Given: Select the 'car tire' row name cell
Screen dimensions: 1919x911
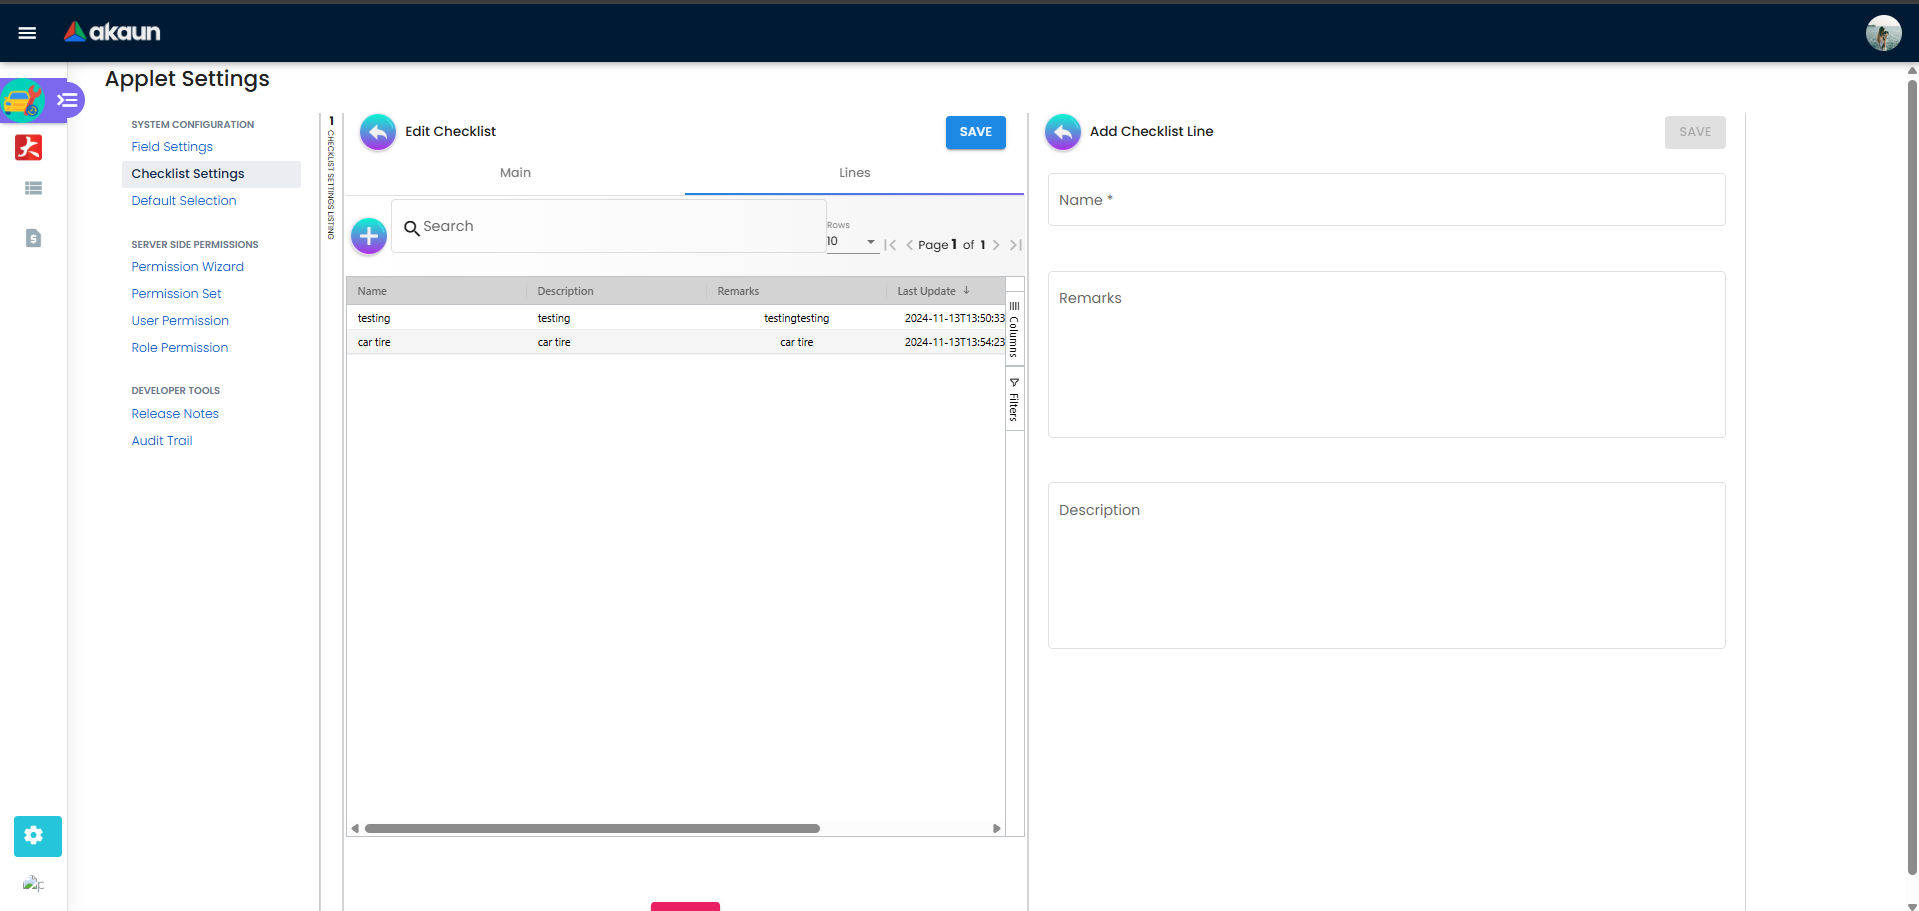Looking at the screenshot, I should pos(436,342).
